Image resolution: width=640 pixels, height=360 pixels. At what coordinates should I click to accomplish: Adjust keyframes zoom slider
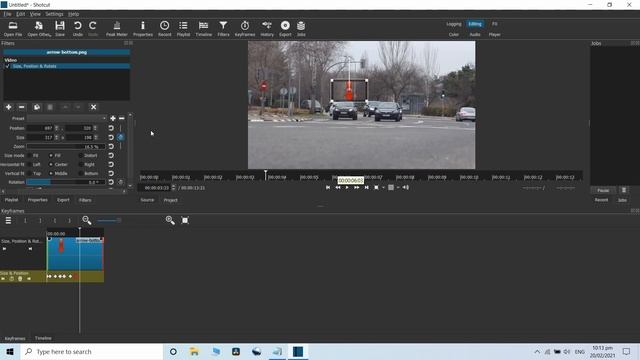click(x=109, y=220)
